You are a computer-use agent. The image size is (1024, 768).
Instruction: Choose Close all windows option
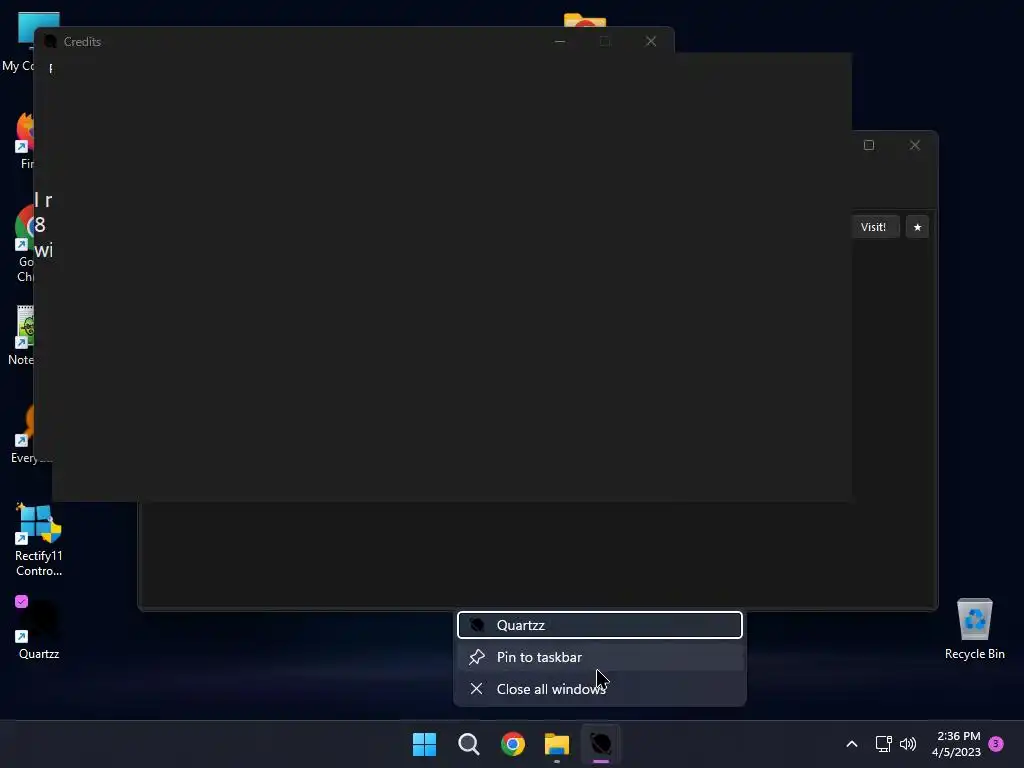pos(600,689)
